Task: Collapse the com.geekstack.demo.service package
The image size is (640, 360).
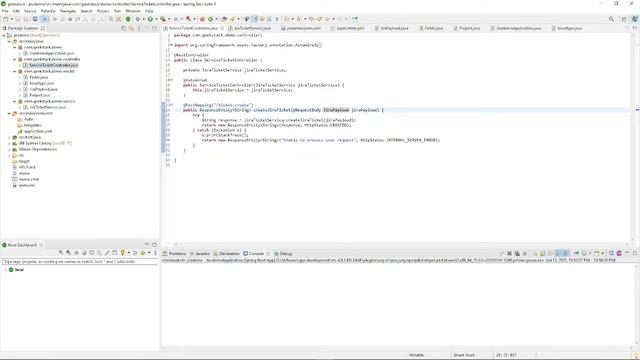Action: [x=15, y=101]
